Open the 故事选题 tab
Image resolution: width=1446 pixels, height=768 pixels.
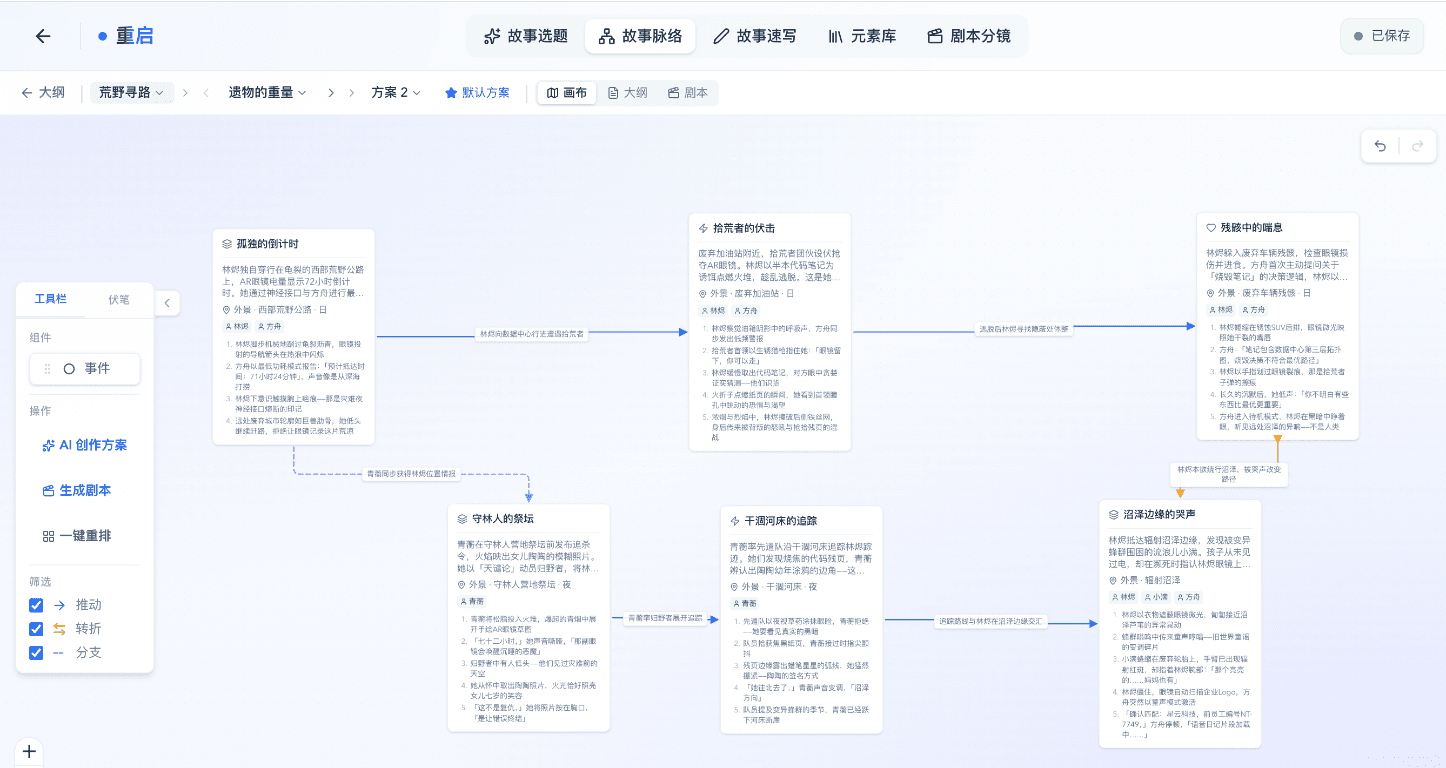pyautogui.click(x=526, y=36)
